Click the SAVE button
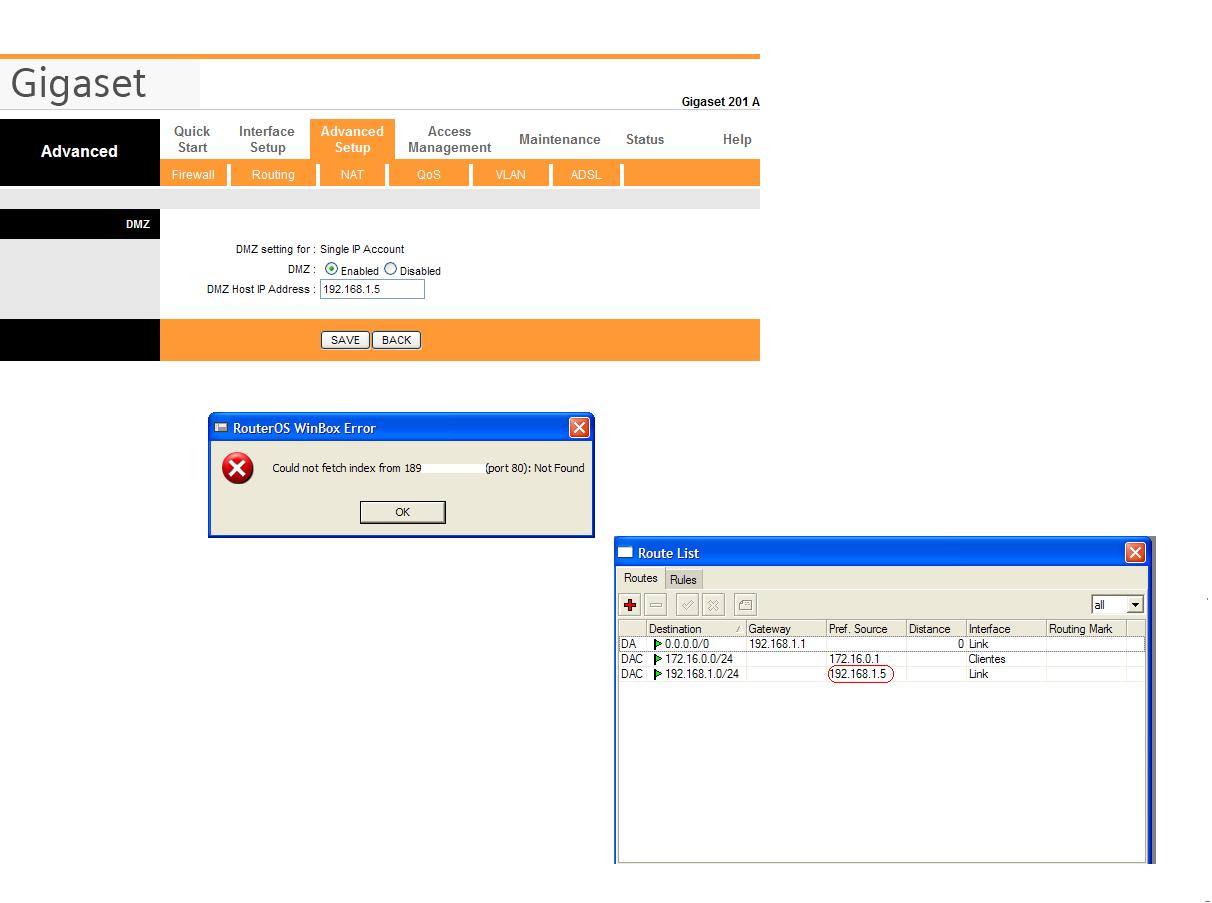 (345, 340)
